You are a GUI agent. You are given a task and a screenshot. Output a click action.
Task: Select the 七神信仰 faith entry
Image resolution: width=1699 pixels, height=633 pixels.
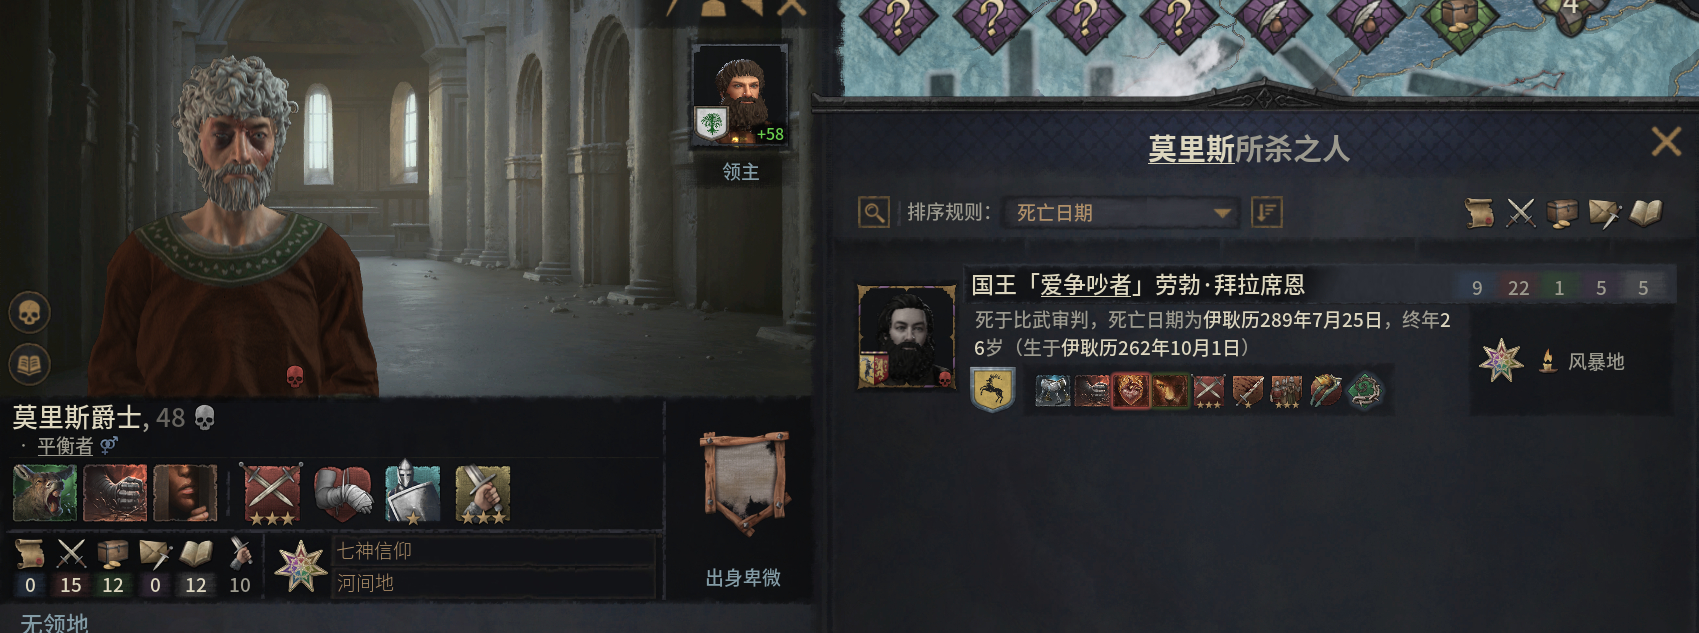(x=493, y=551)
